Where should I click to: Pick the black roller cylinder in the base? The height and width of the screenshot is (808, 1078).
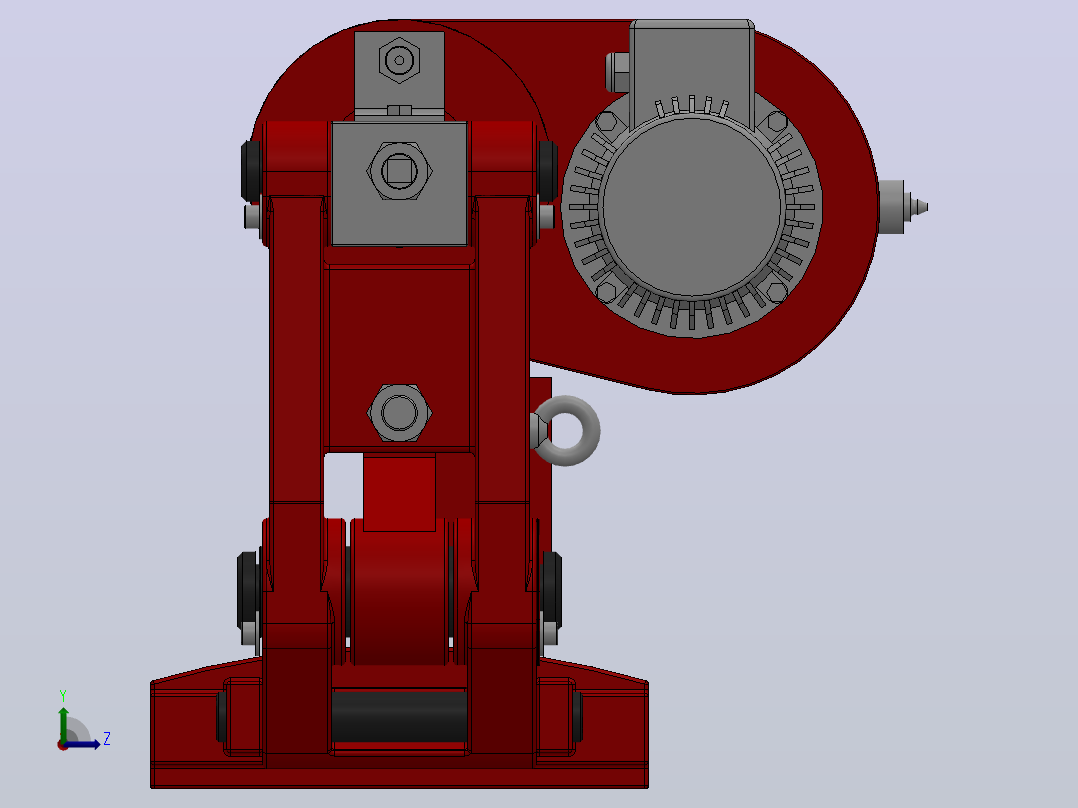(399, 716)
